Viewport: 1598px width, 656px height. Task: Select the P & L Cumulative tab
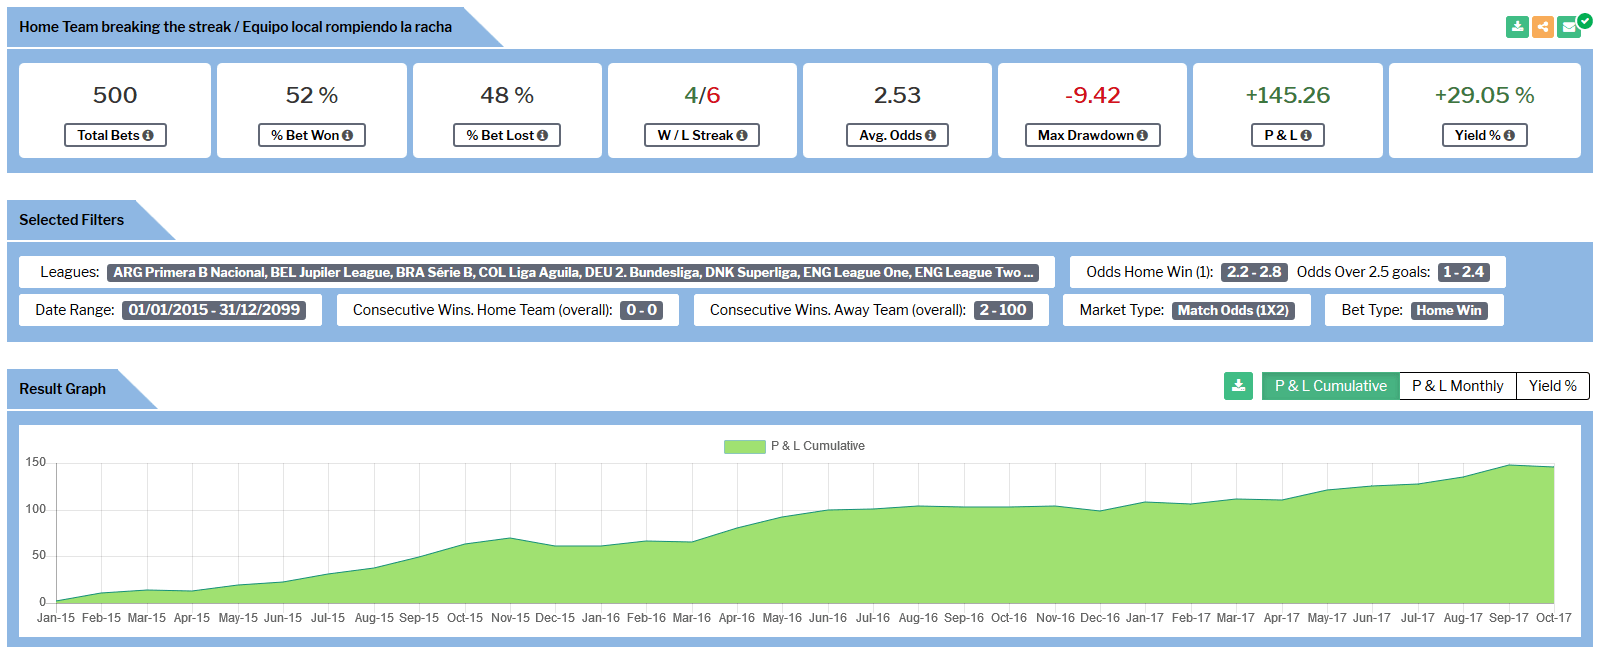(1330, 386)
